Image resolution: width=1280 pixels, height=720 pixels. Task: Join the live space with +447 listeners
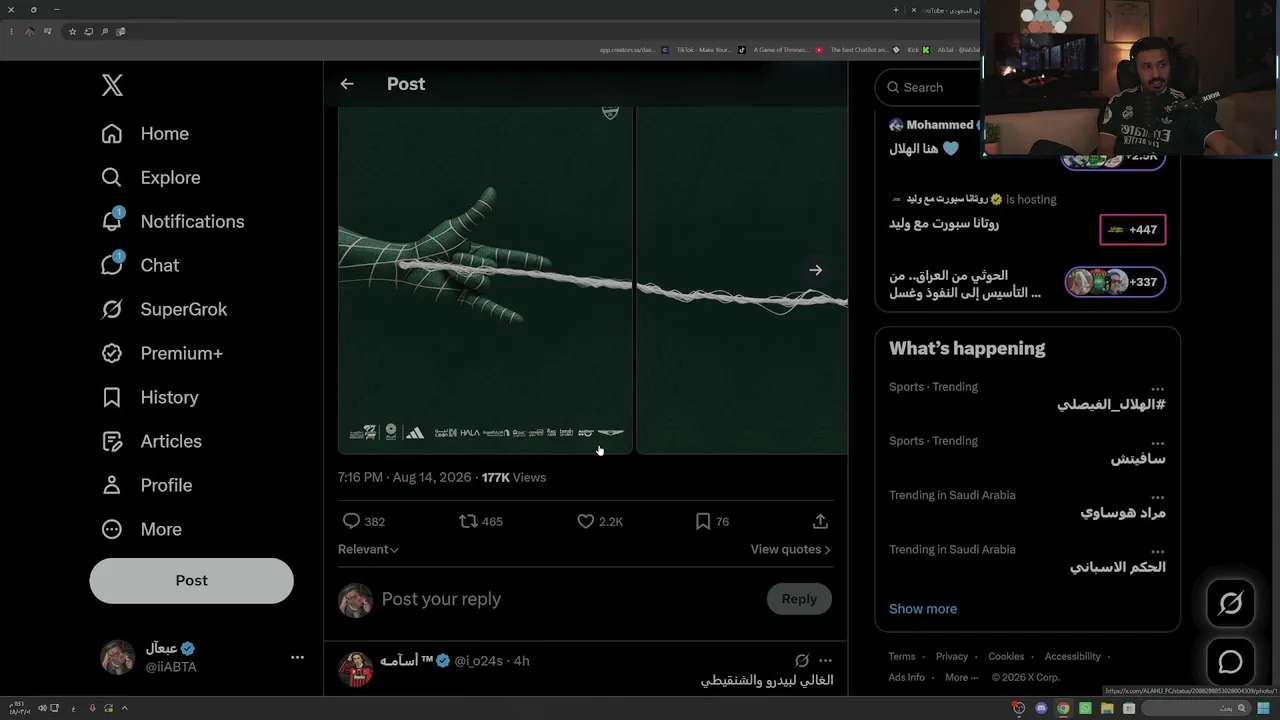[1132, 230]
